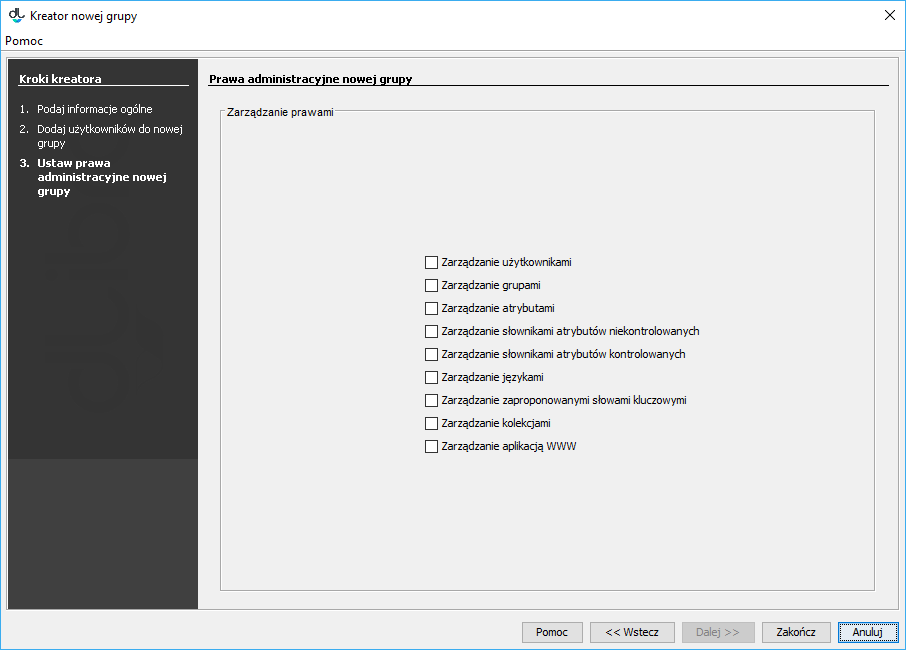906x650 pixels.
Task: Click the Kroki kreatora heading
Action: [x=60, y=79]
